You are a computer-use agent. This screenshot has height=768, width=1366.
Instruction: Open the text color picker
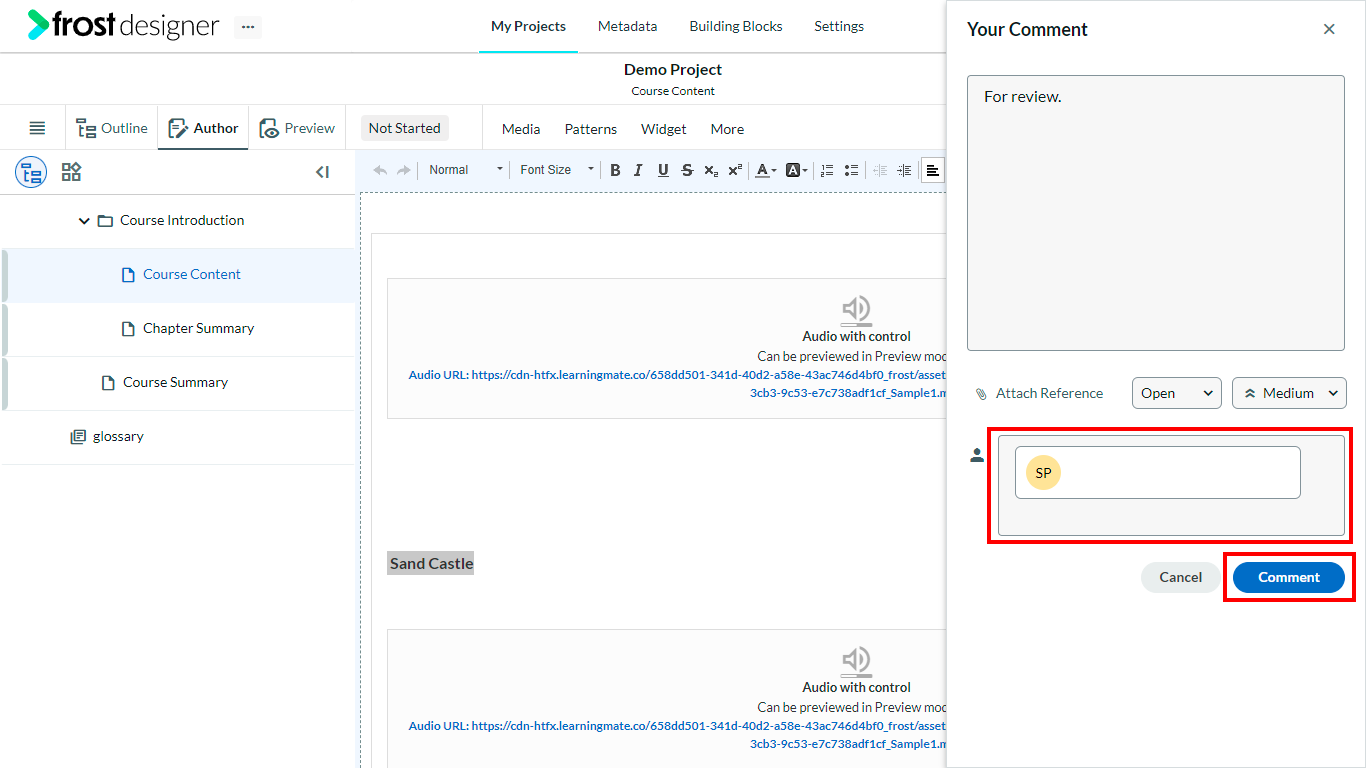[x=765, y=170]
